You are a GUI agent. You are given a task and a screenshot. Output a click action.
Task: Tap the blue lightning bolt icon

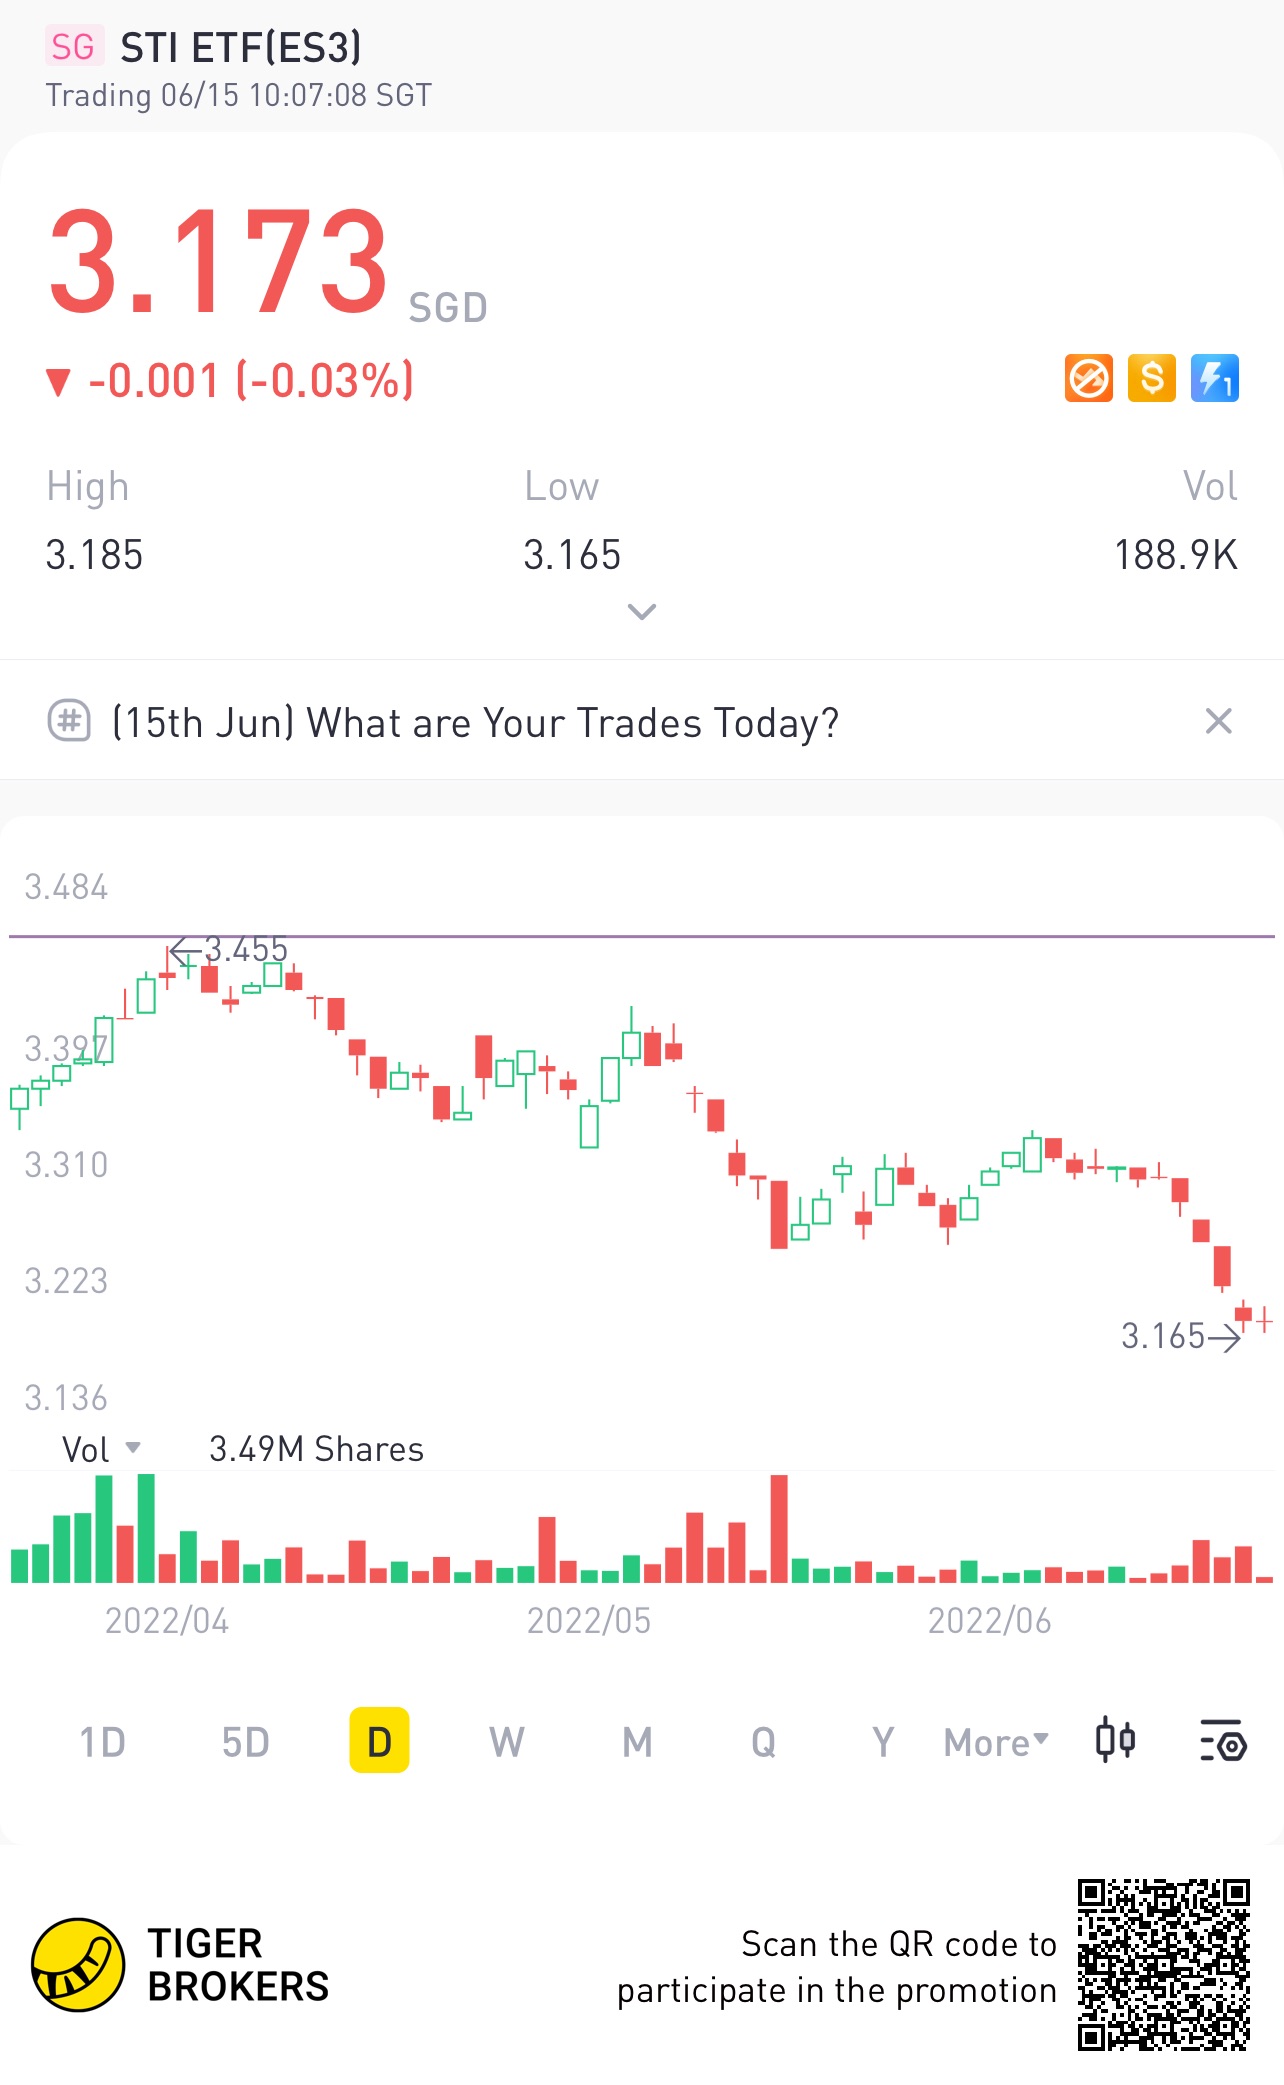coord(1214,379)
